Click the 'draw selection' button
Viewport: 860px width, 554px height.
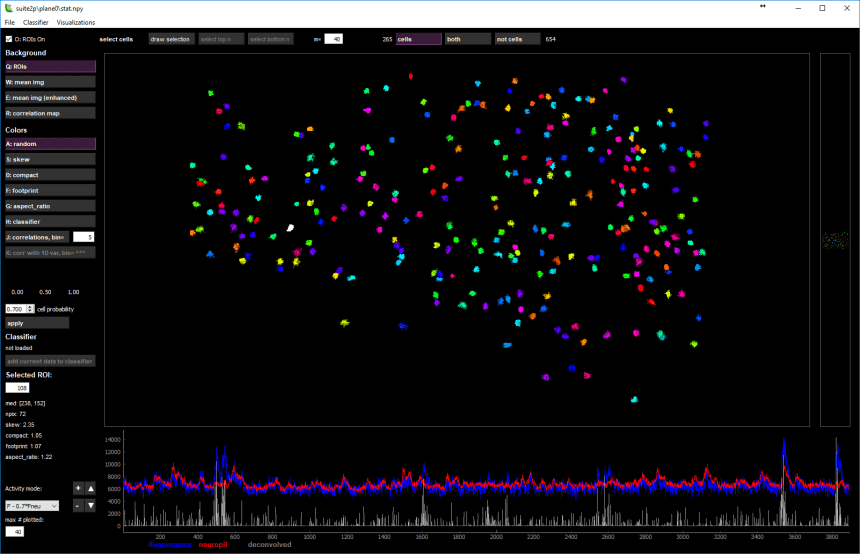coord(170,39)
